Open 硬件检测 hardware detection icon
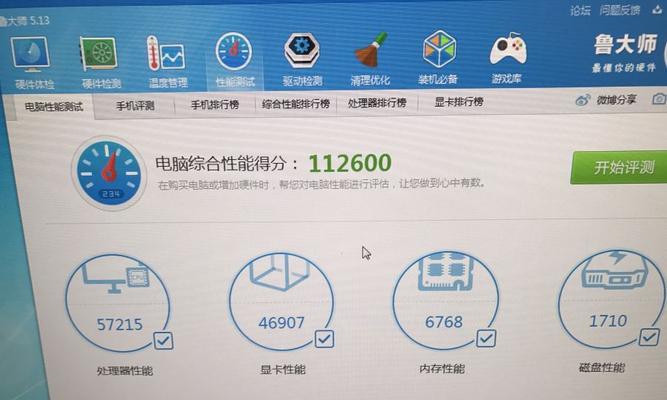 click(99, 54)
